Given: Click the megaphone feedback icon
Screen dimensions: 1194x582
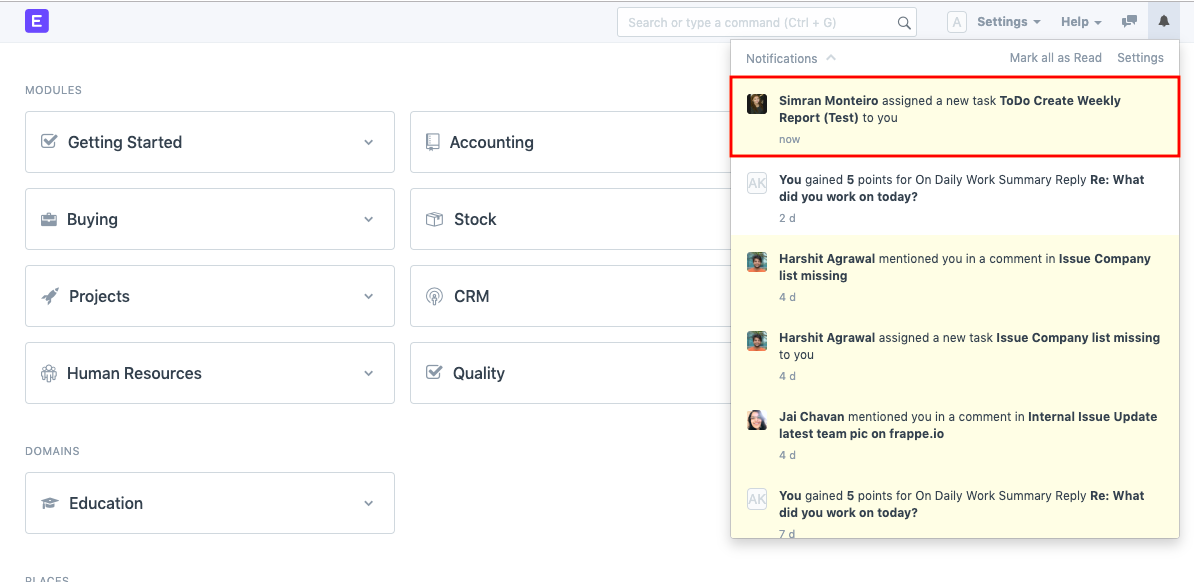Looking at the screenshot, I should [x=1129, y=21].
